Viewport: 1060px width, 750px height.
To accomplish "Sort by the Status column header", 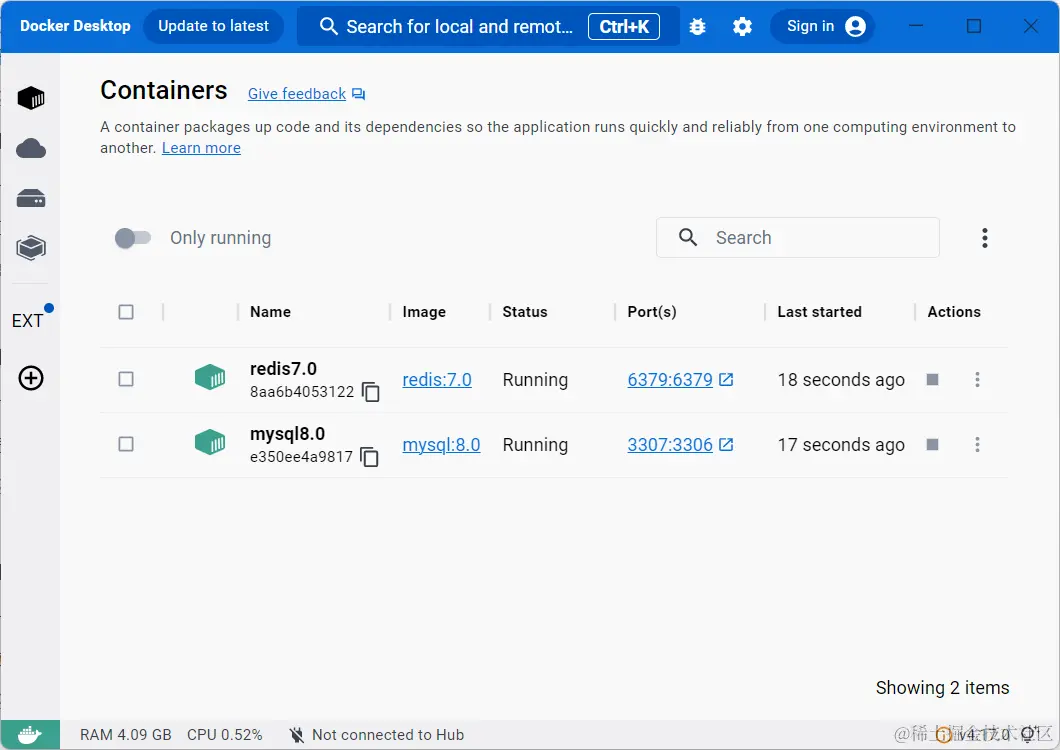I will 525,312.
